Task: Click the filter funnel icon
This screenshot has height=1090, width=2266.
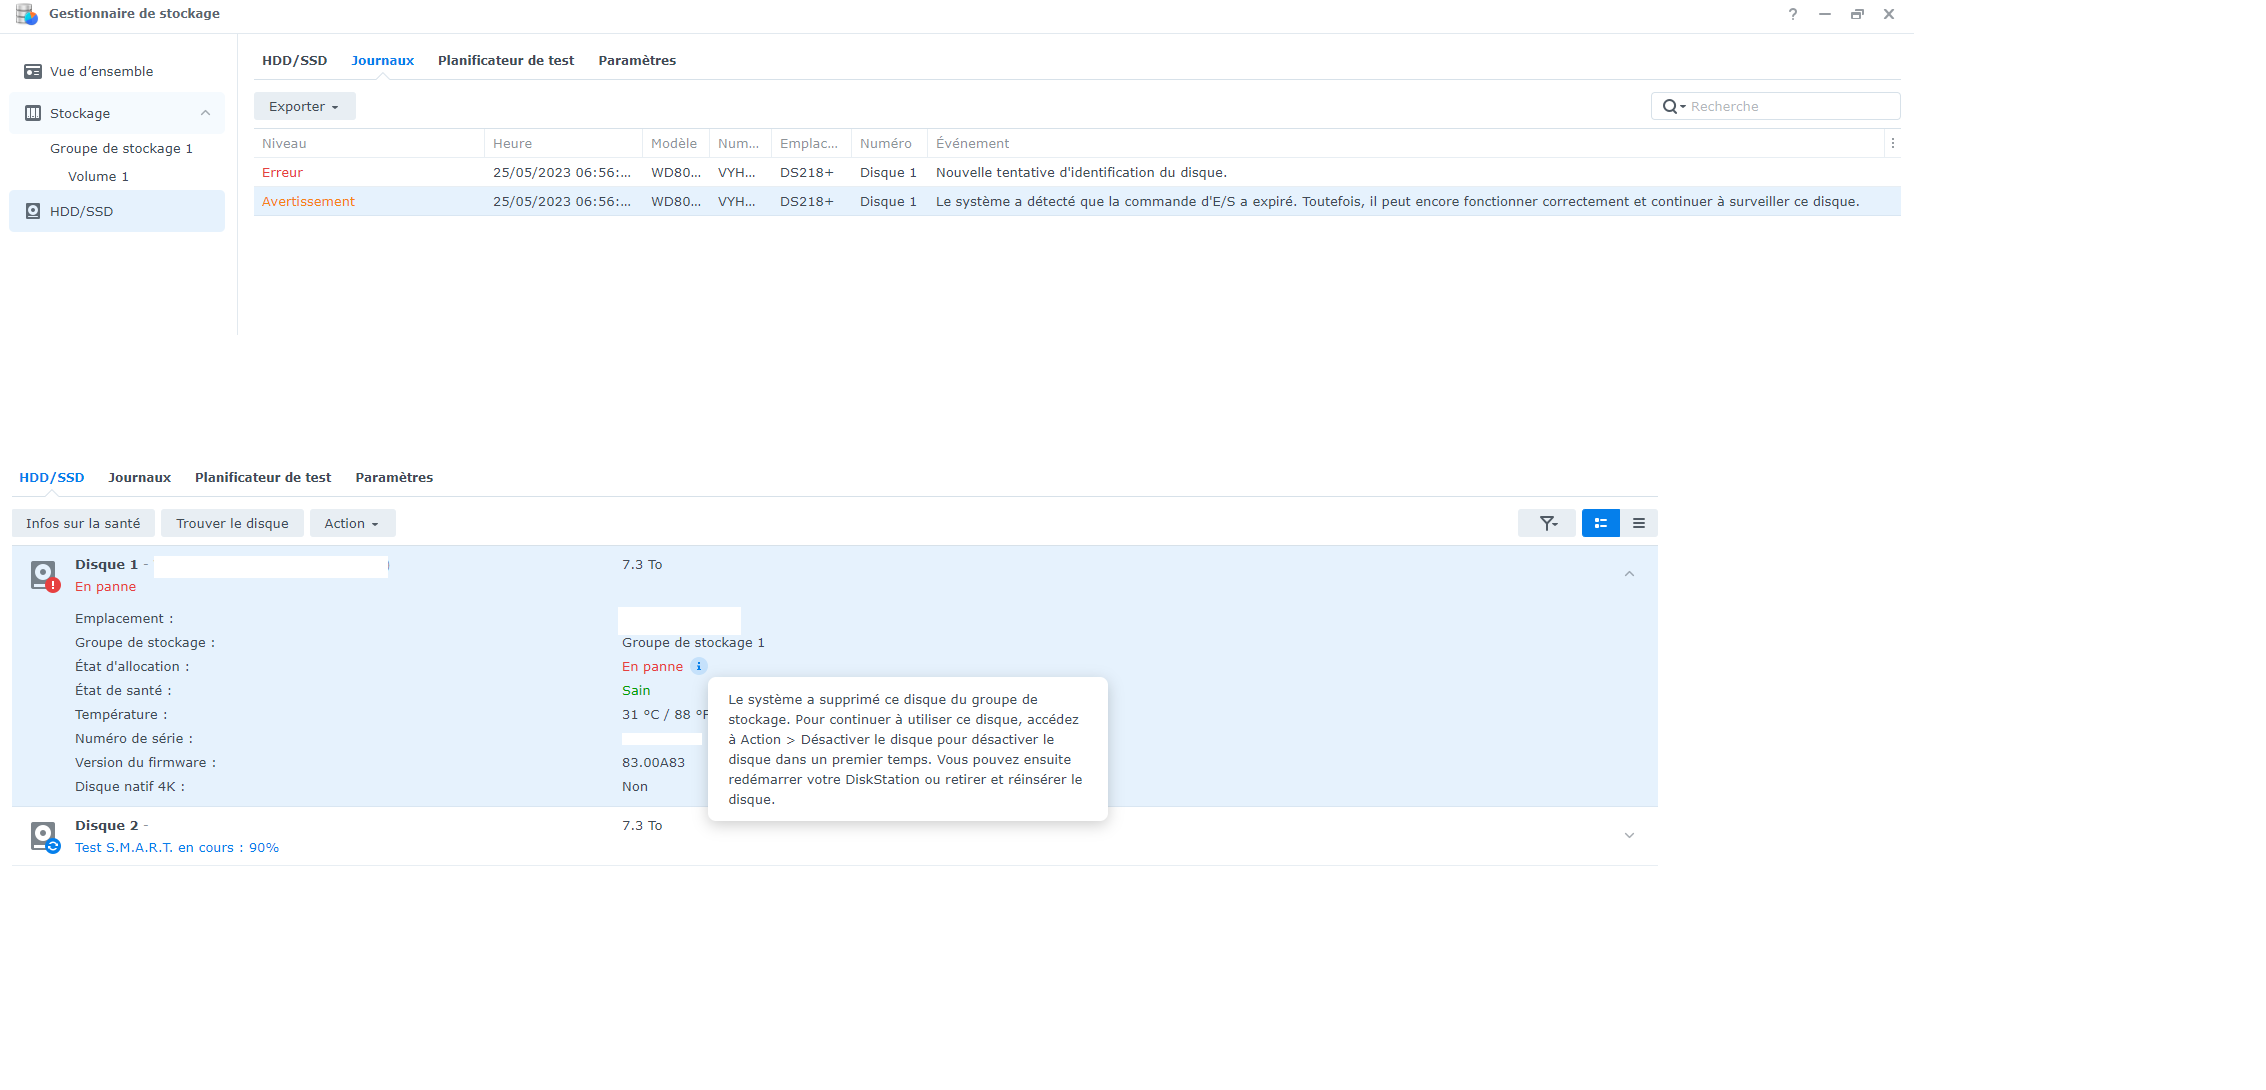Action: coord(1547,523)
